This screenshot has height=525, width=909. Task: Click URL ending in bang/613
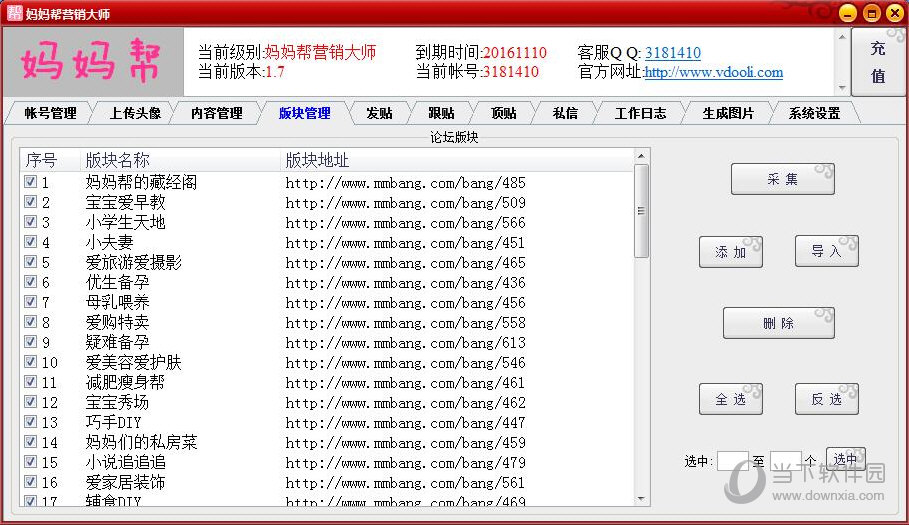(405, 343)
